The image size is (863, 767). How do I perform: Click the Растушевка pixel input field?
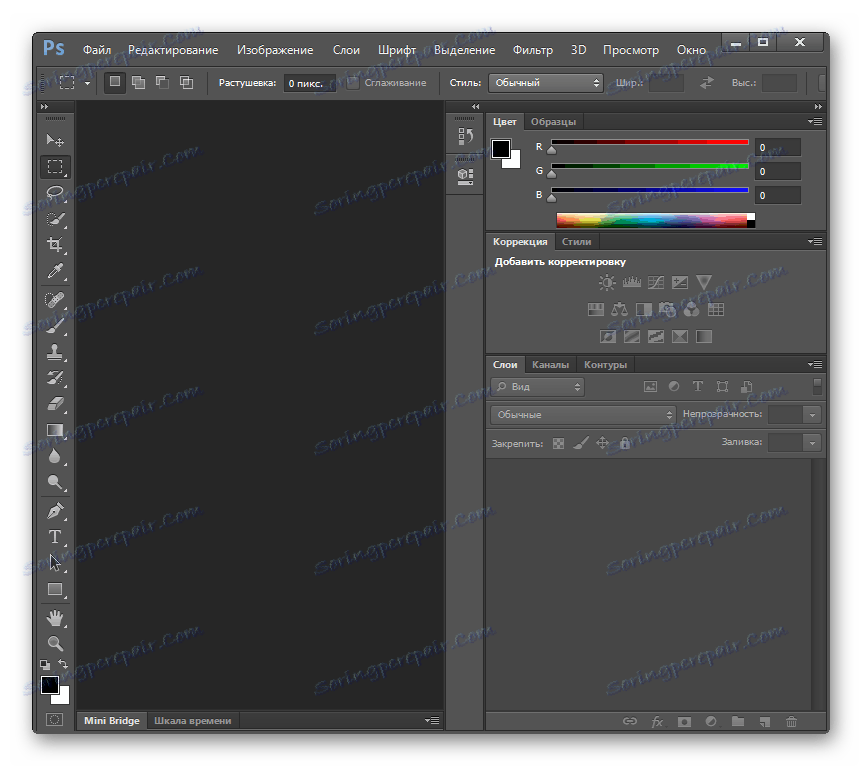click(308, 83)
